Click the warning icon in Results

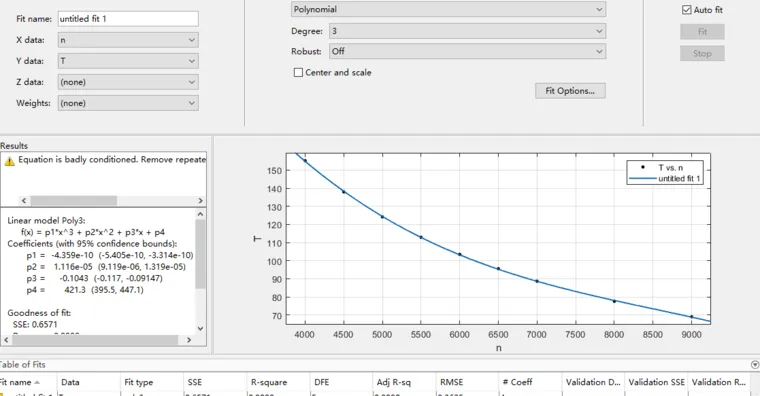[x=9, y=161]
